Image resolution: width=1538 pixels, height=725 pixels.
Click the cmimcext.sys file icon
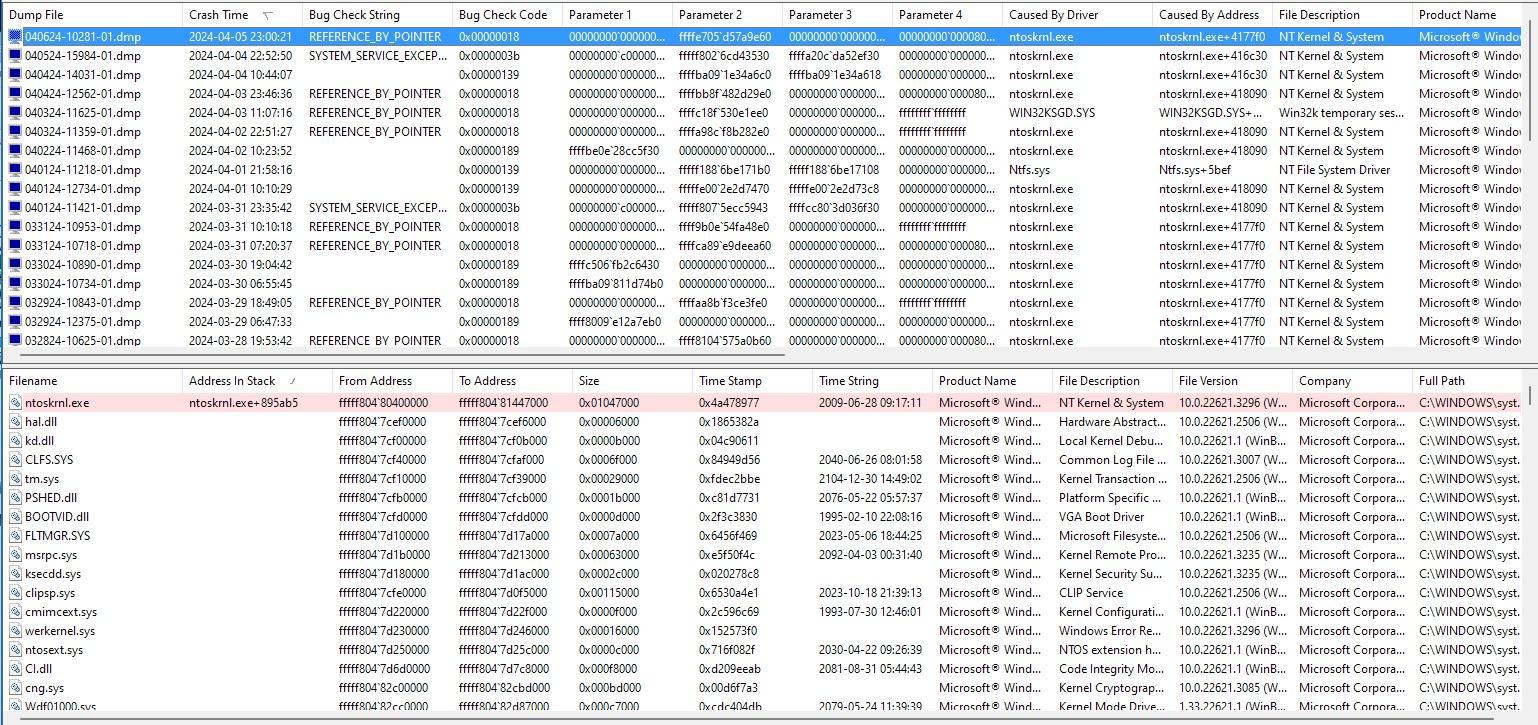pos(15,611)
